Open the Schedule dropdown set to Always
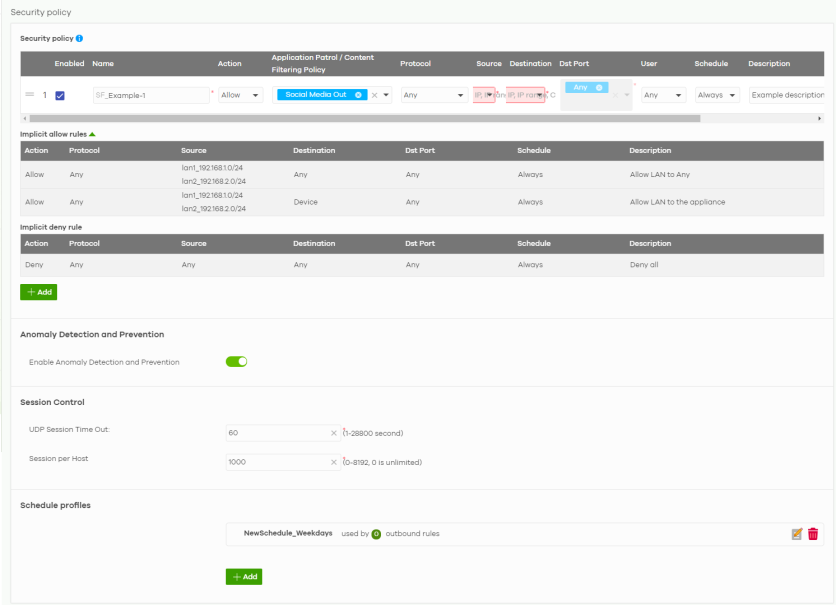 (x=717, y=96)
